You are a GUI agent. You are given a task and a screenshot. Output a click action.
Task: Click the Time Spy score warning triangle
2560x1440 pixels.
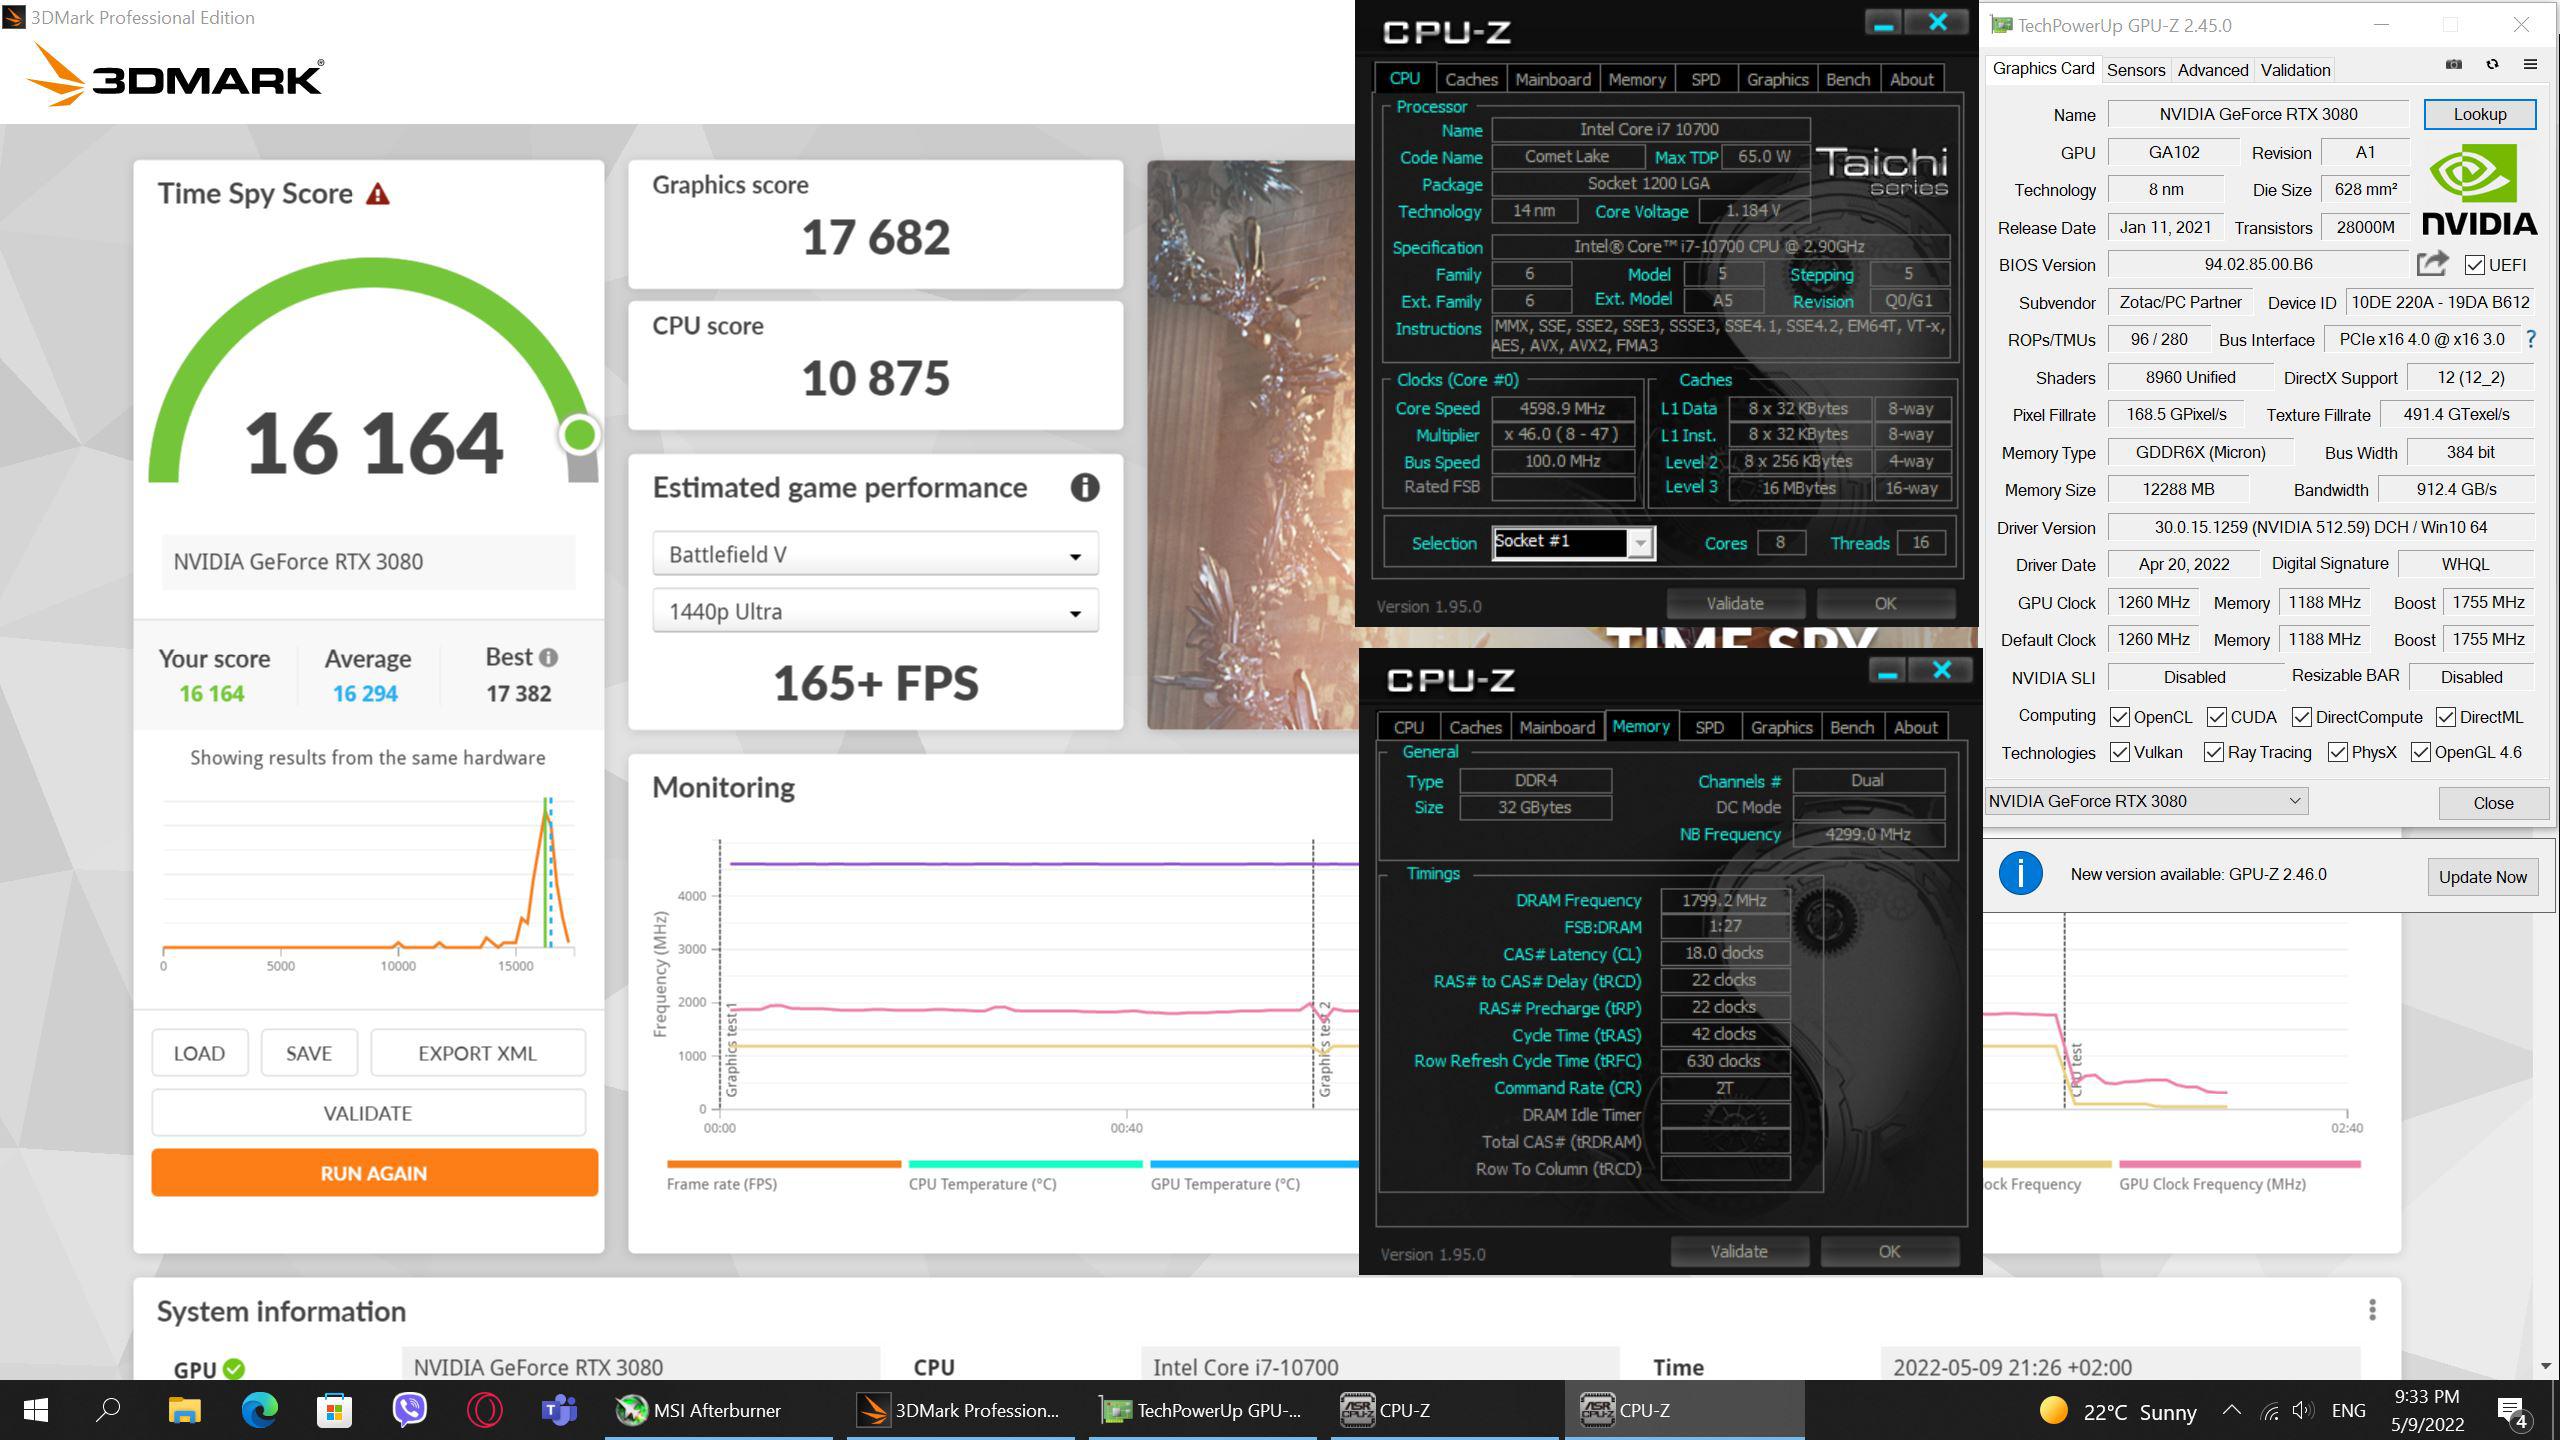click(377, 194)
